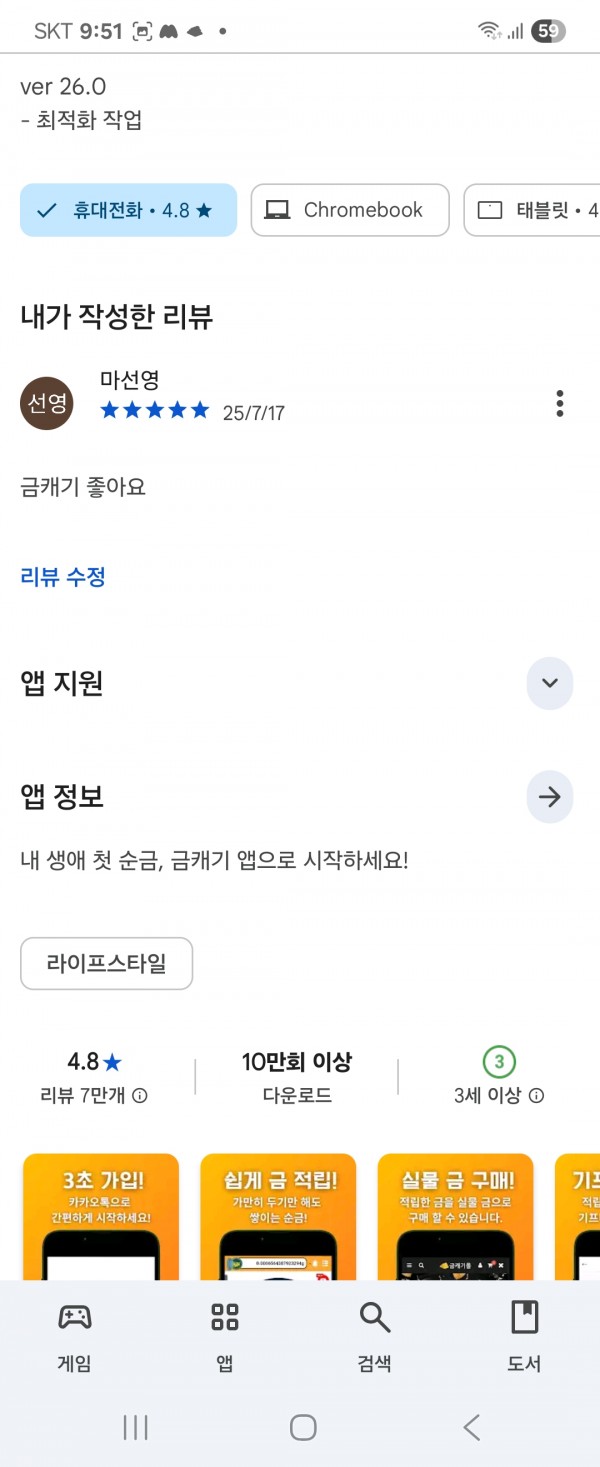
Task: Open the 3초 가입 screenshot thumbnail
Action: (x=100, y=1217)
